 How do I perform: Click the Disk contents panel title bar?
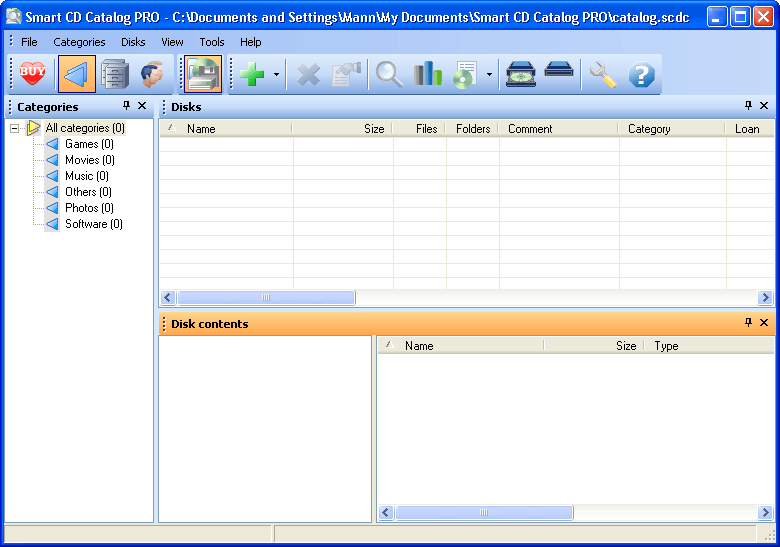467,323
